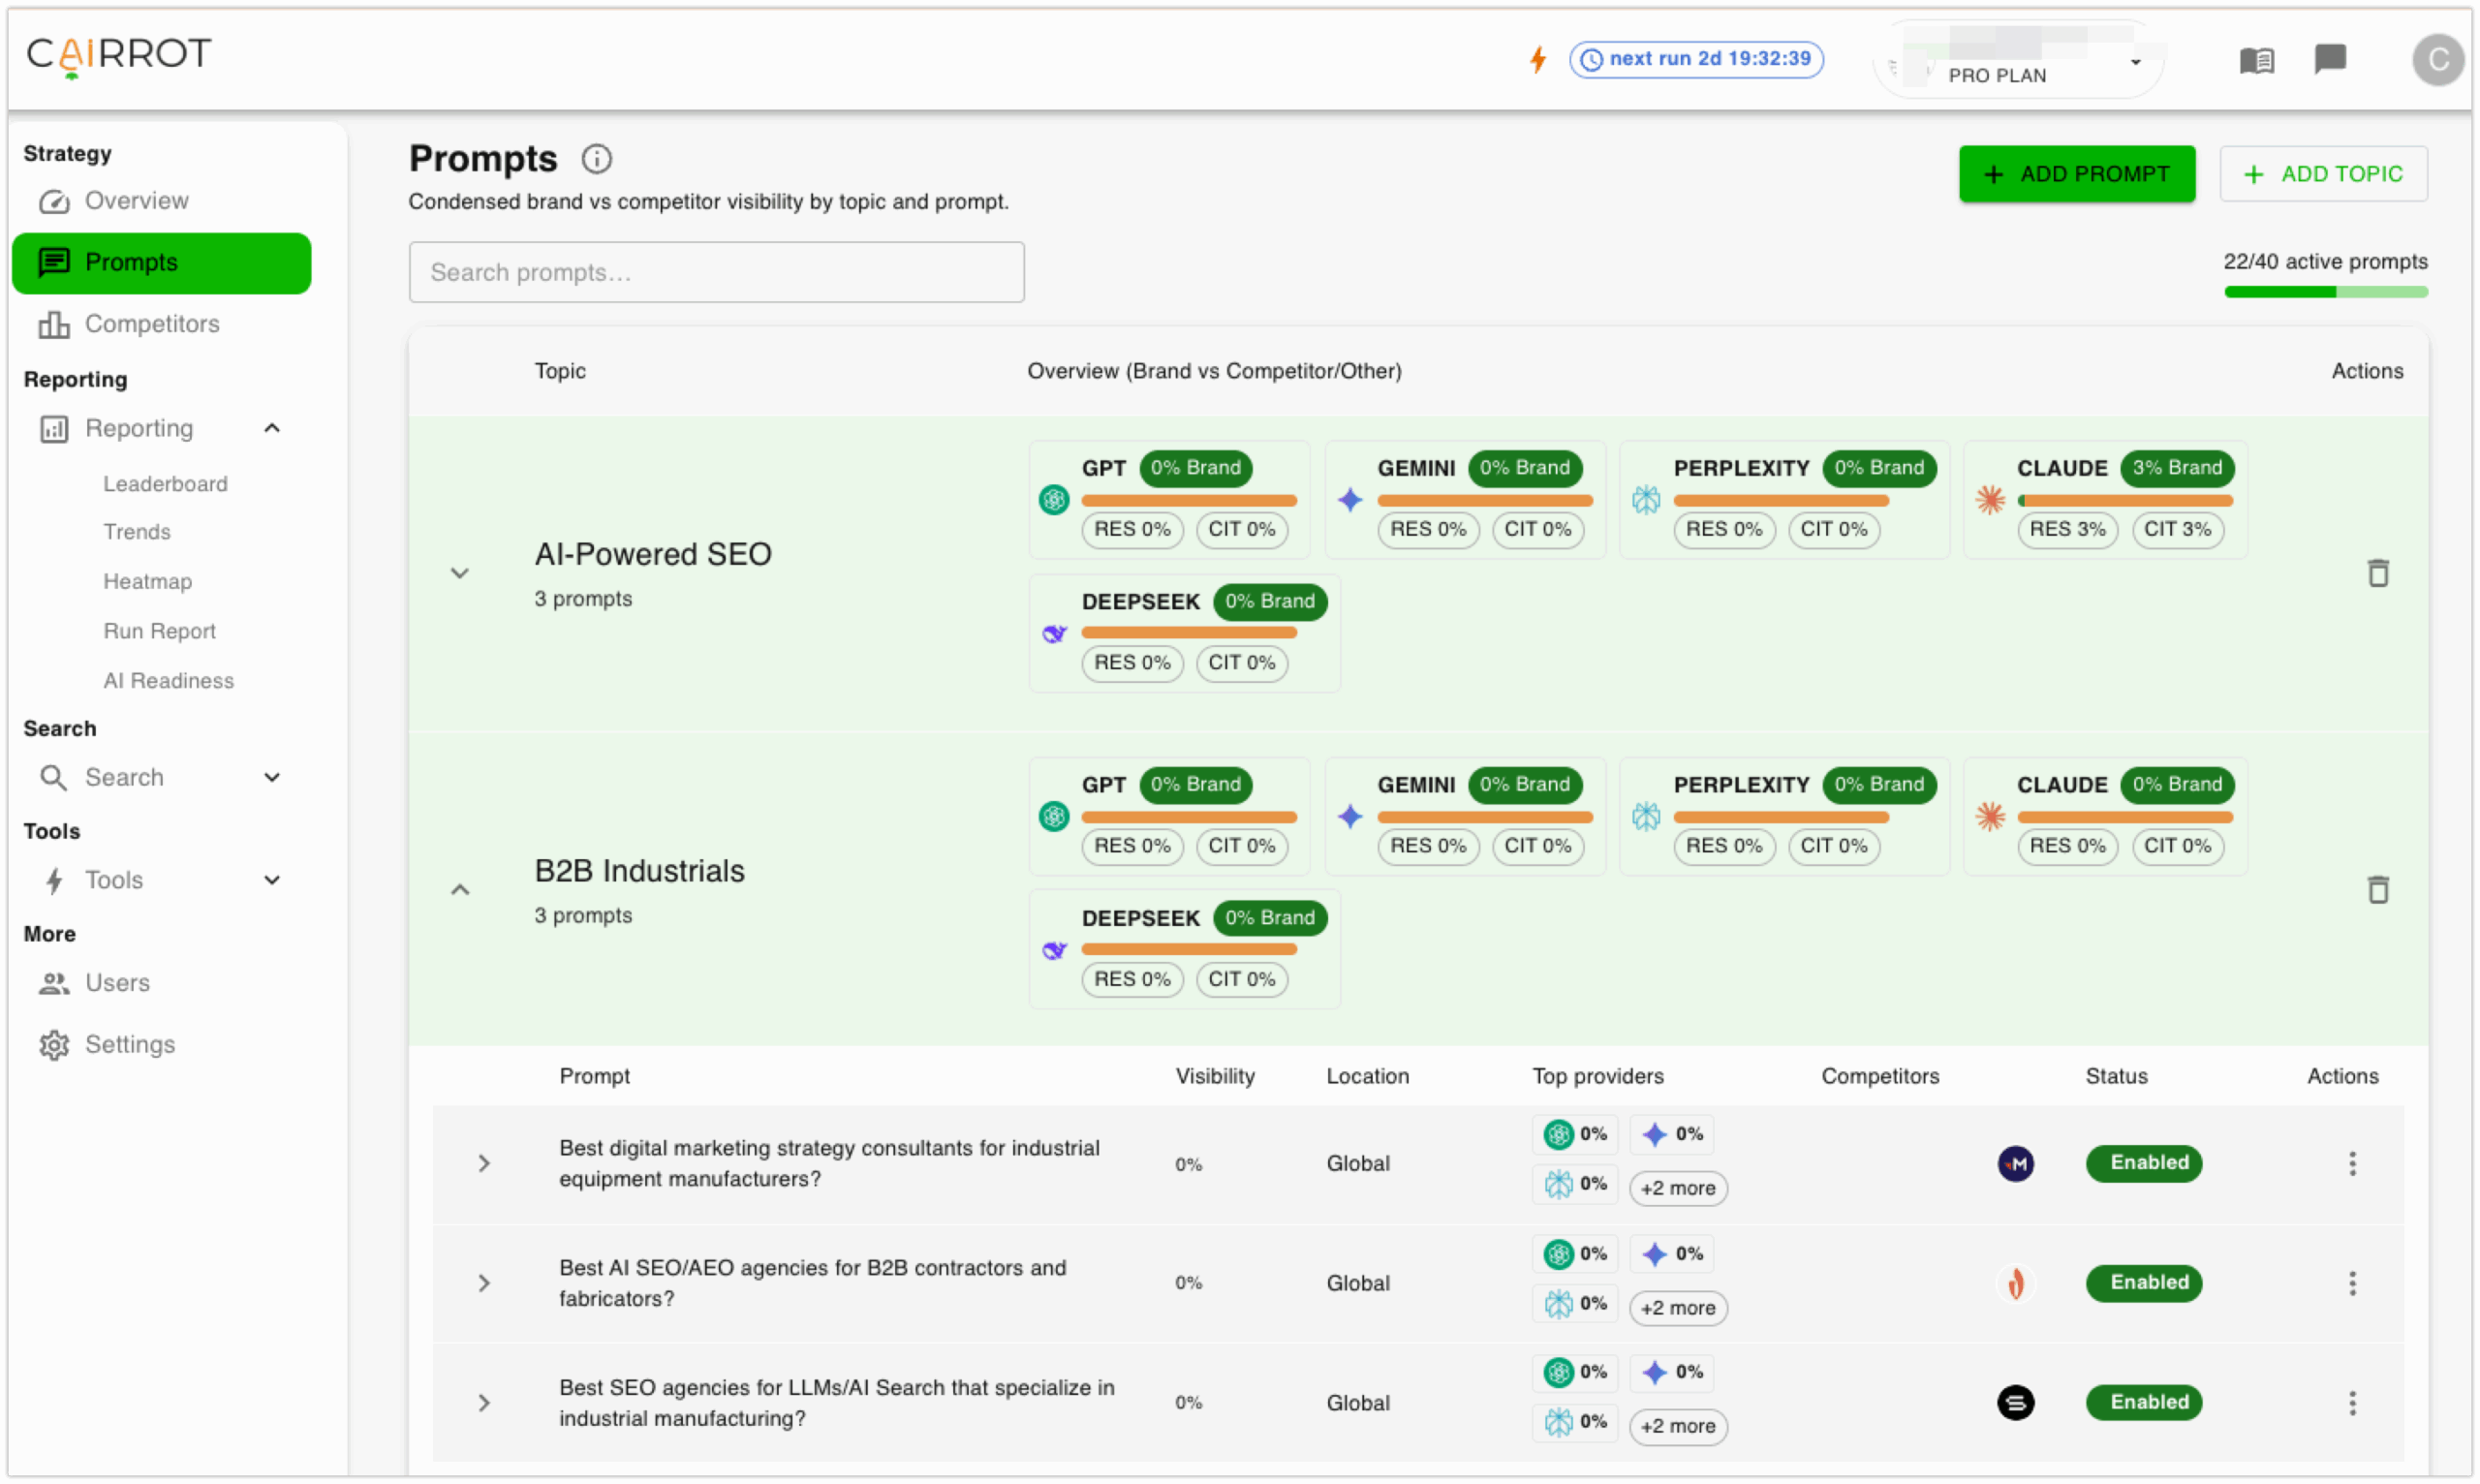Click the CAIRROT logo
The height and width of the screenshot is (1484, 2480).
119,54
